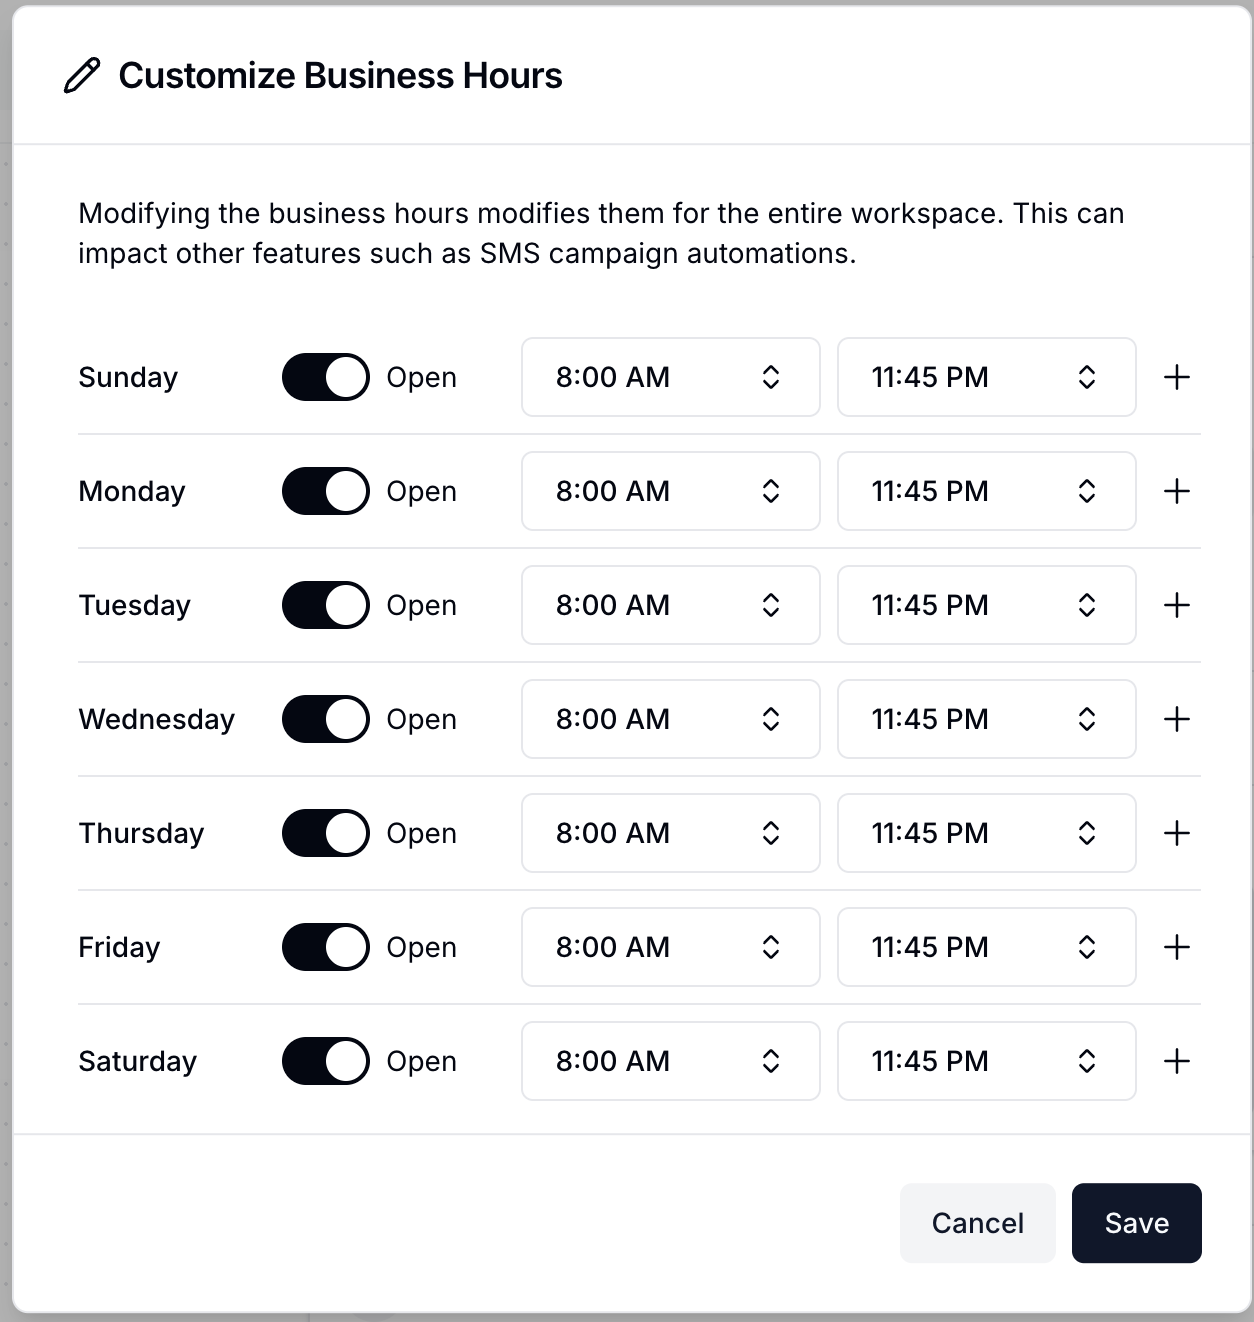Viewport: 1254px width, 1322px height.
Task: Add a second time slot for Saturday
Action: 1177,1061
